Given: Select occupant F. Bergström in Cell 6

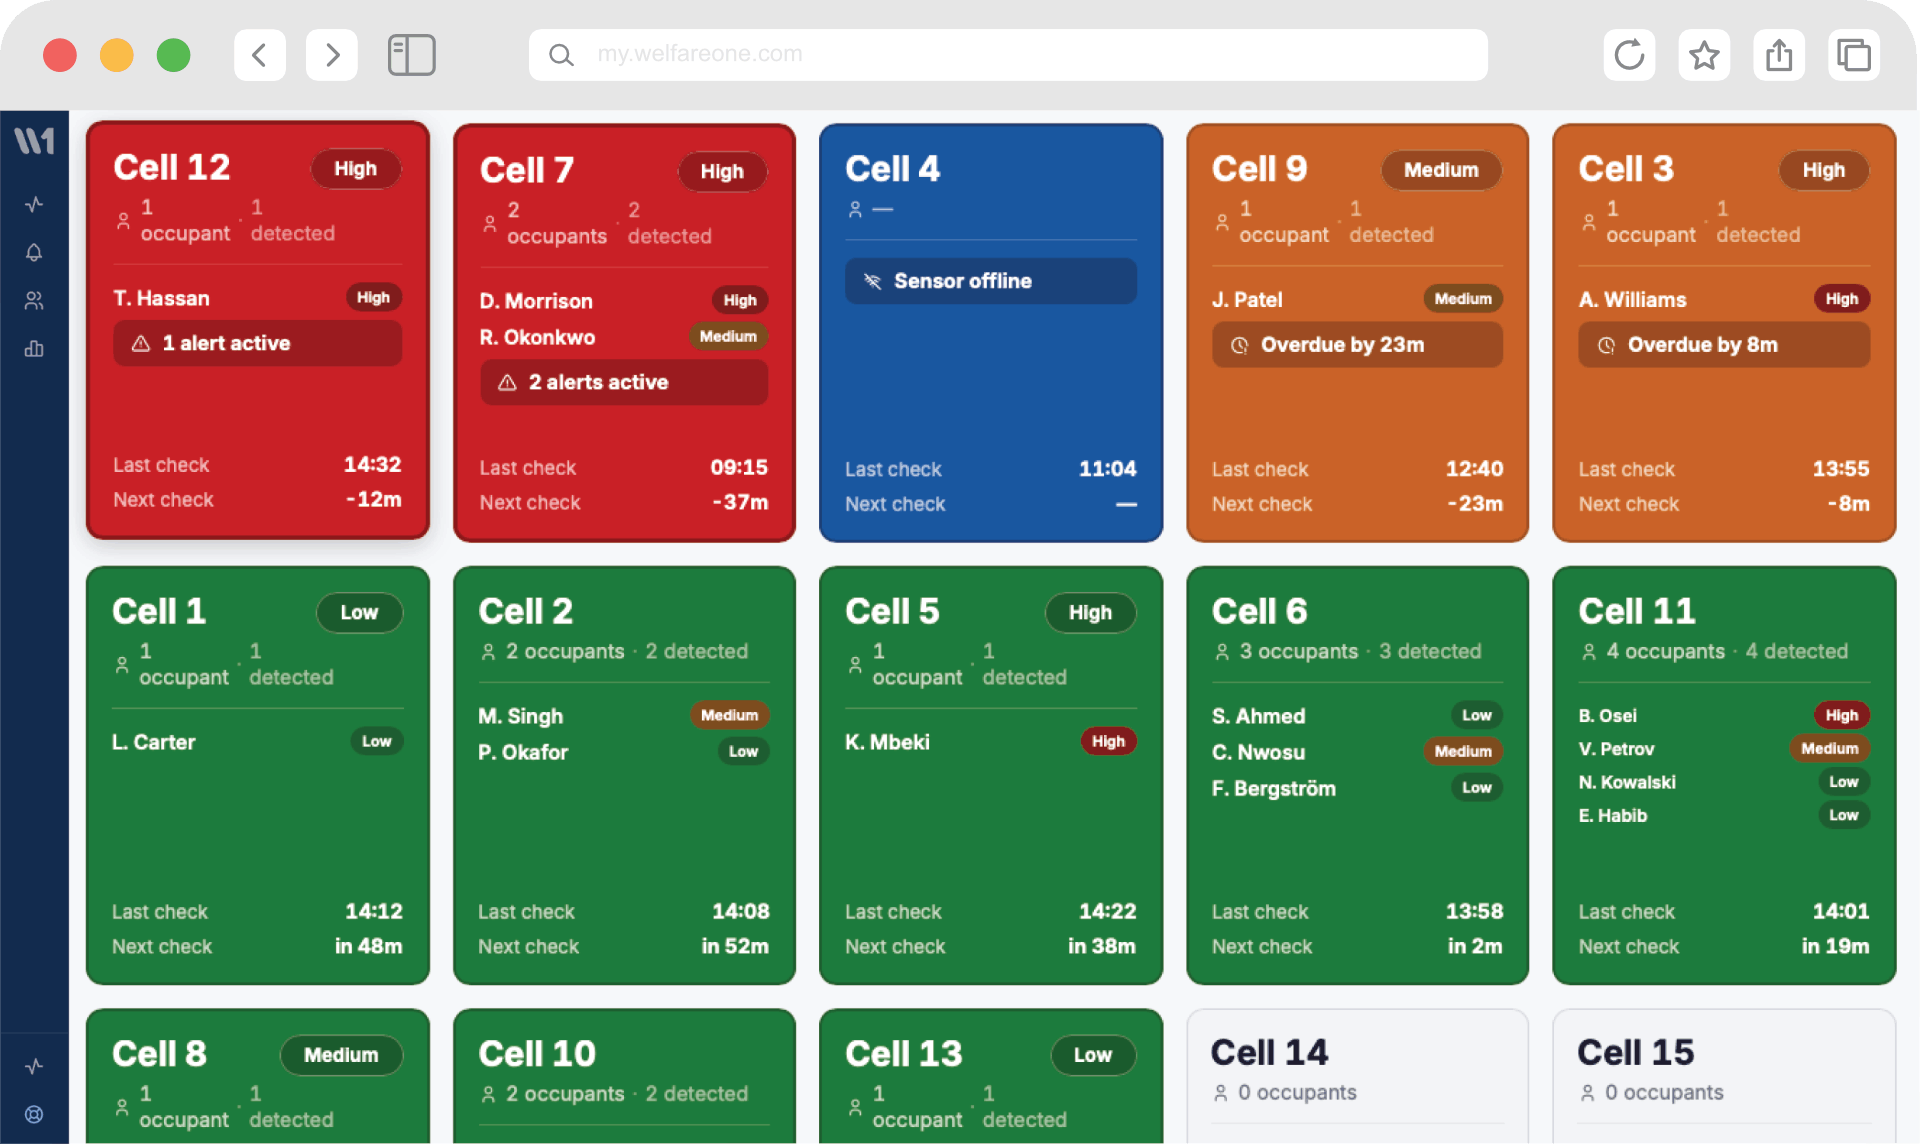Looking at the screenshot, I should 1274,789.
